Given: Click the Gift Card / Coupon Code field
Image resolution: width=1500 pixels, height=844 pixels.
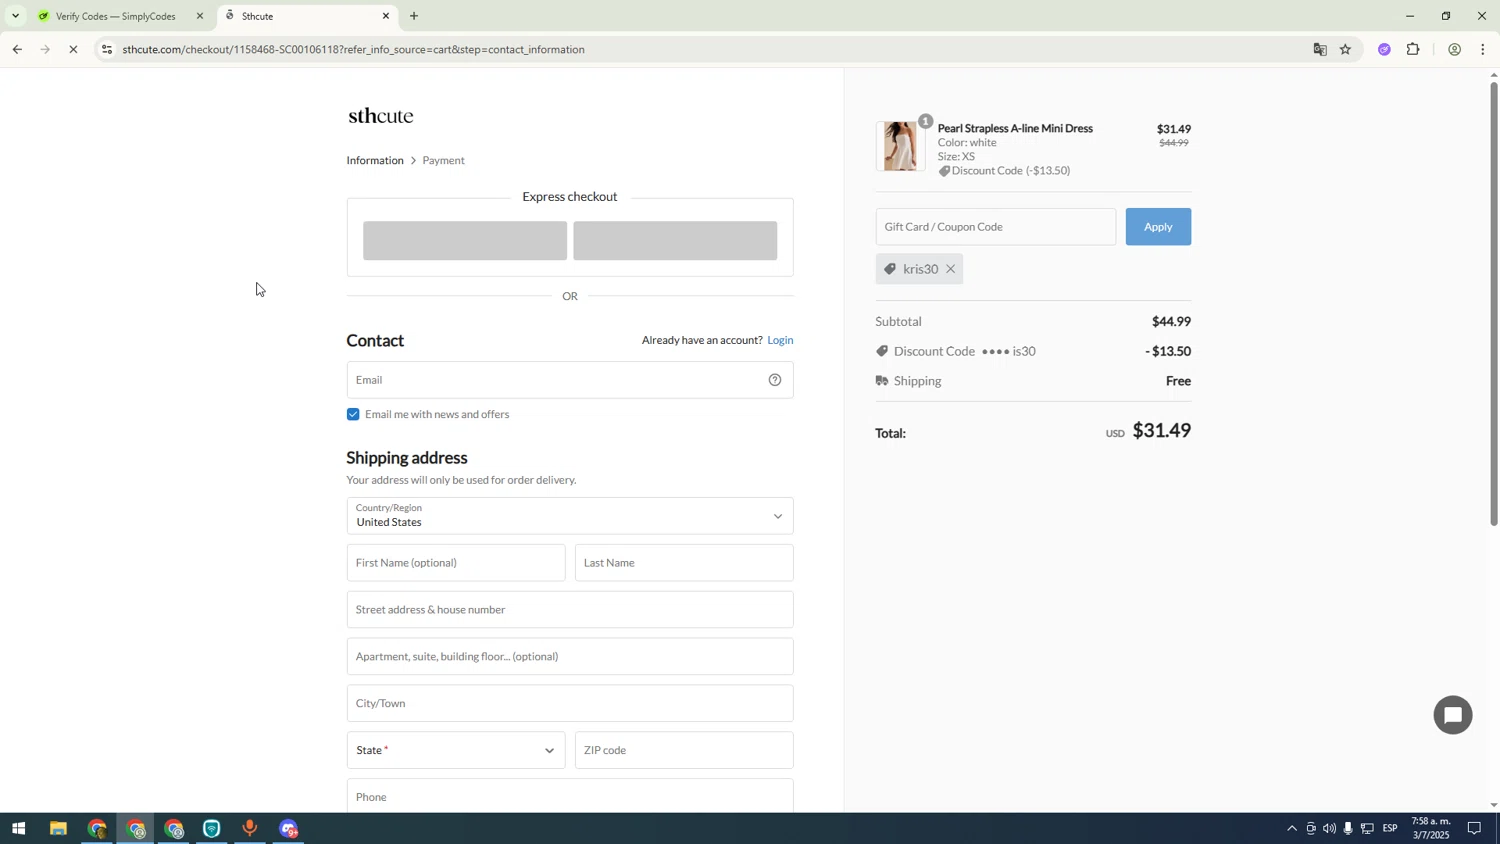Looking at the screenshot, I should coord(996,227).
